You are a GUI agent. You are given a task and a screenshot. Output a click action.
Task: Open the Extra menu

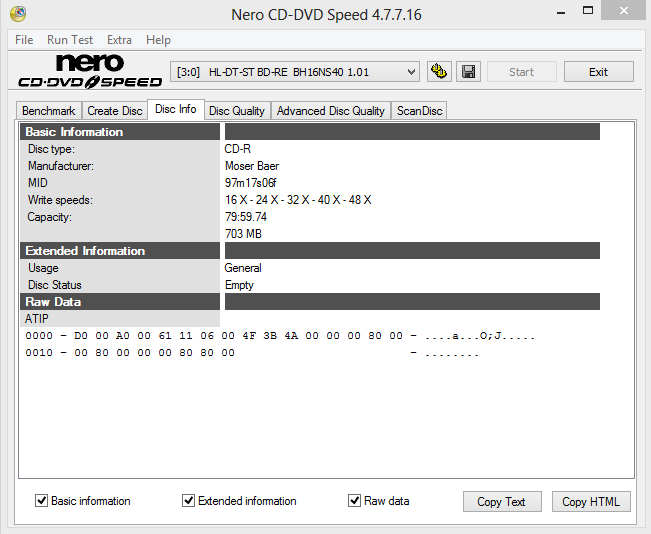(119, 40)
